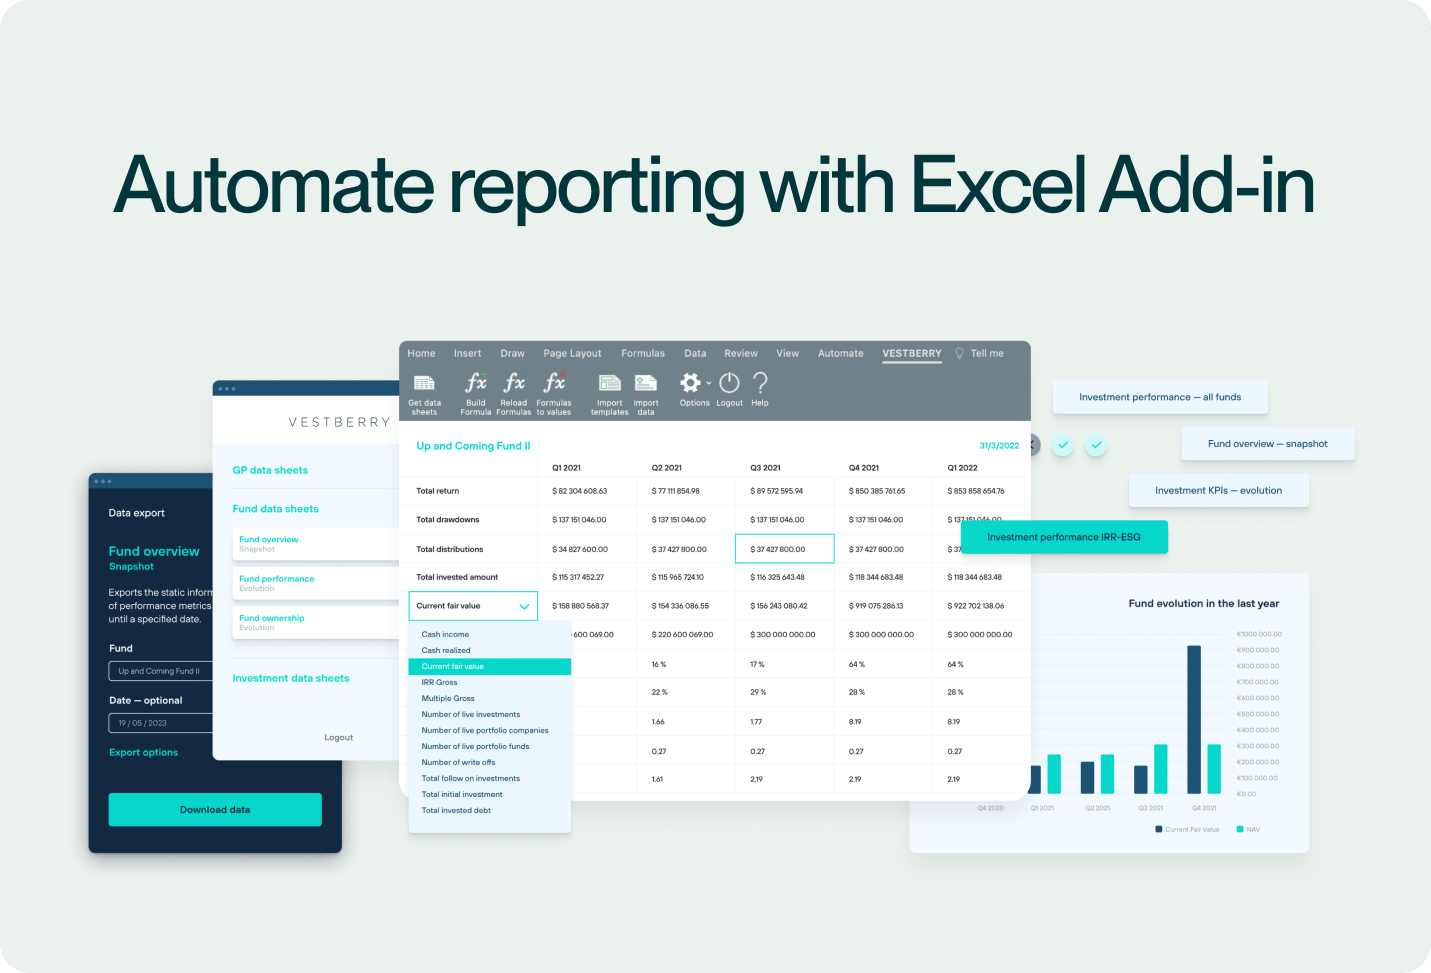The width and height of the screenshot is (1431, 973).
Task: Click the Reload Formulas fx icon
Action: (x=514, y=382)
